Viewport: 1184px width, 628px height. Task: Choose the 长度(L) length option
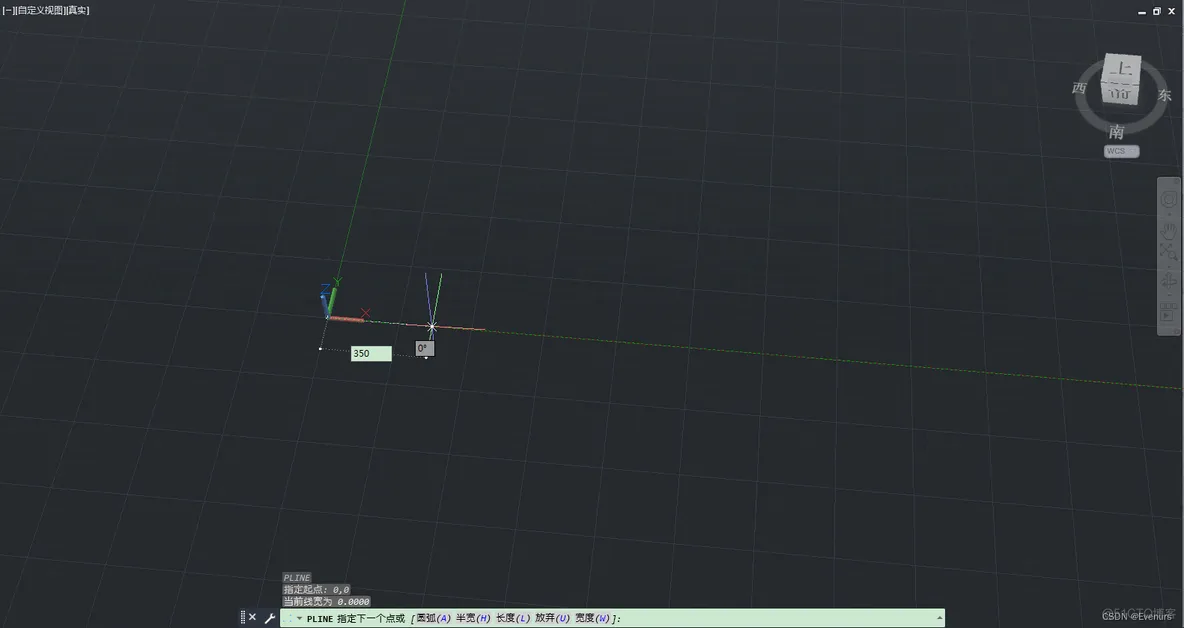coord(513,618)
